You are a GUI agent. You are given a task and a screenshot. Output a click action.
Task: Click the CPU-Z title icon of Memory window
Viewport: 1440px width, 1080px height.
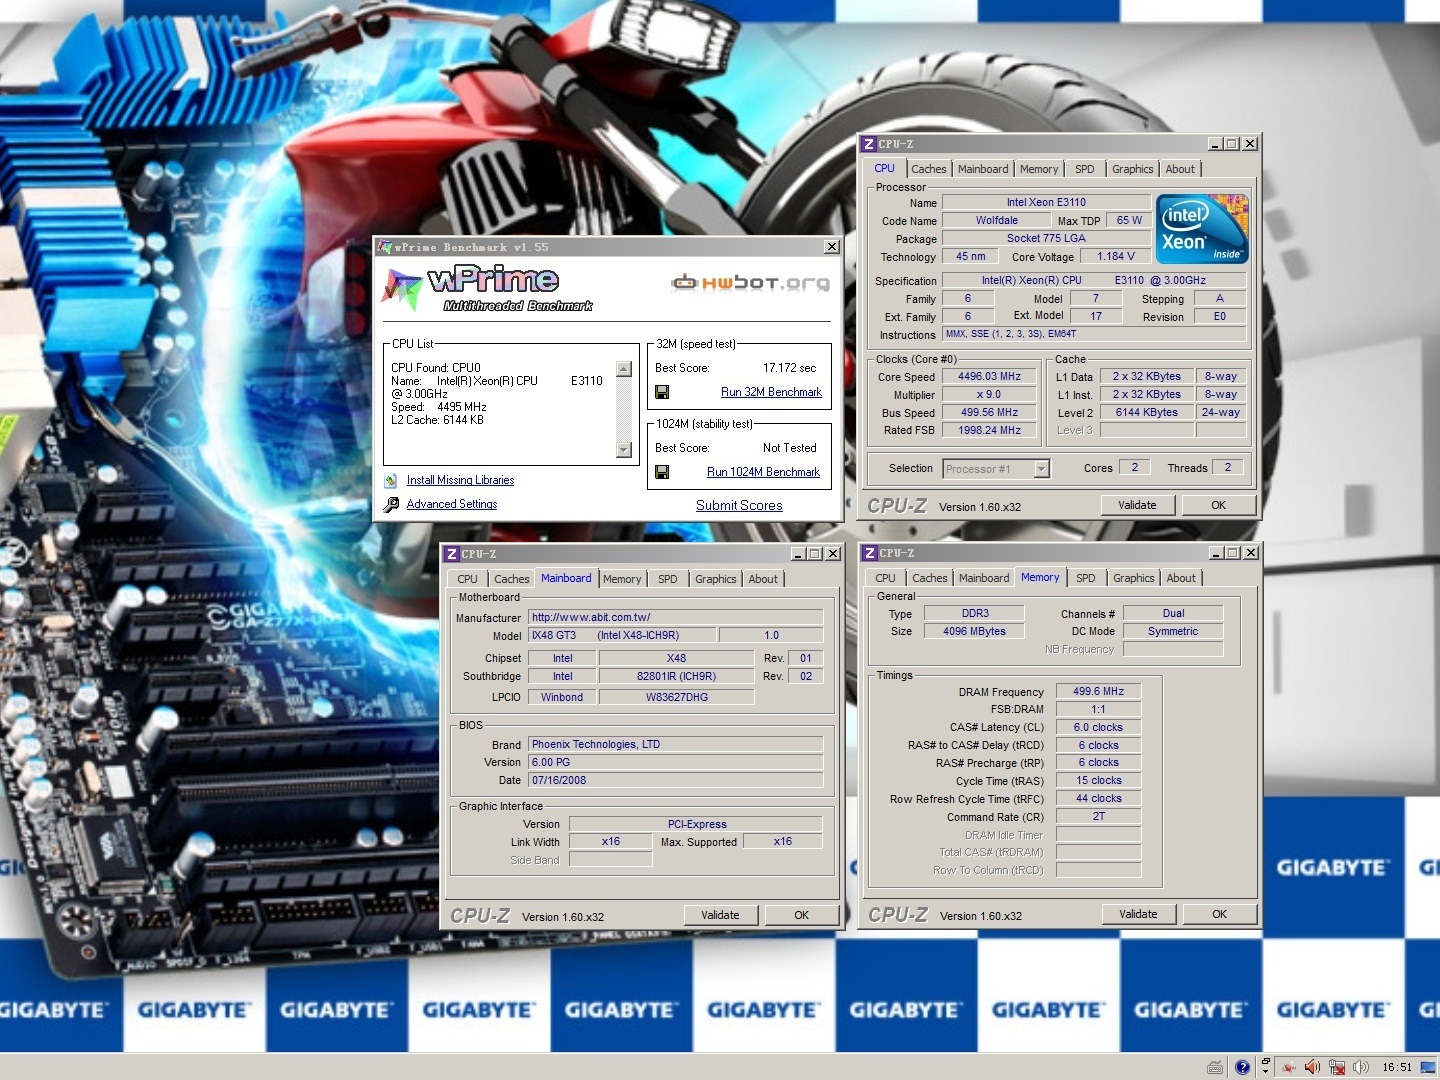click(870, 553)
